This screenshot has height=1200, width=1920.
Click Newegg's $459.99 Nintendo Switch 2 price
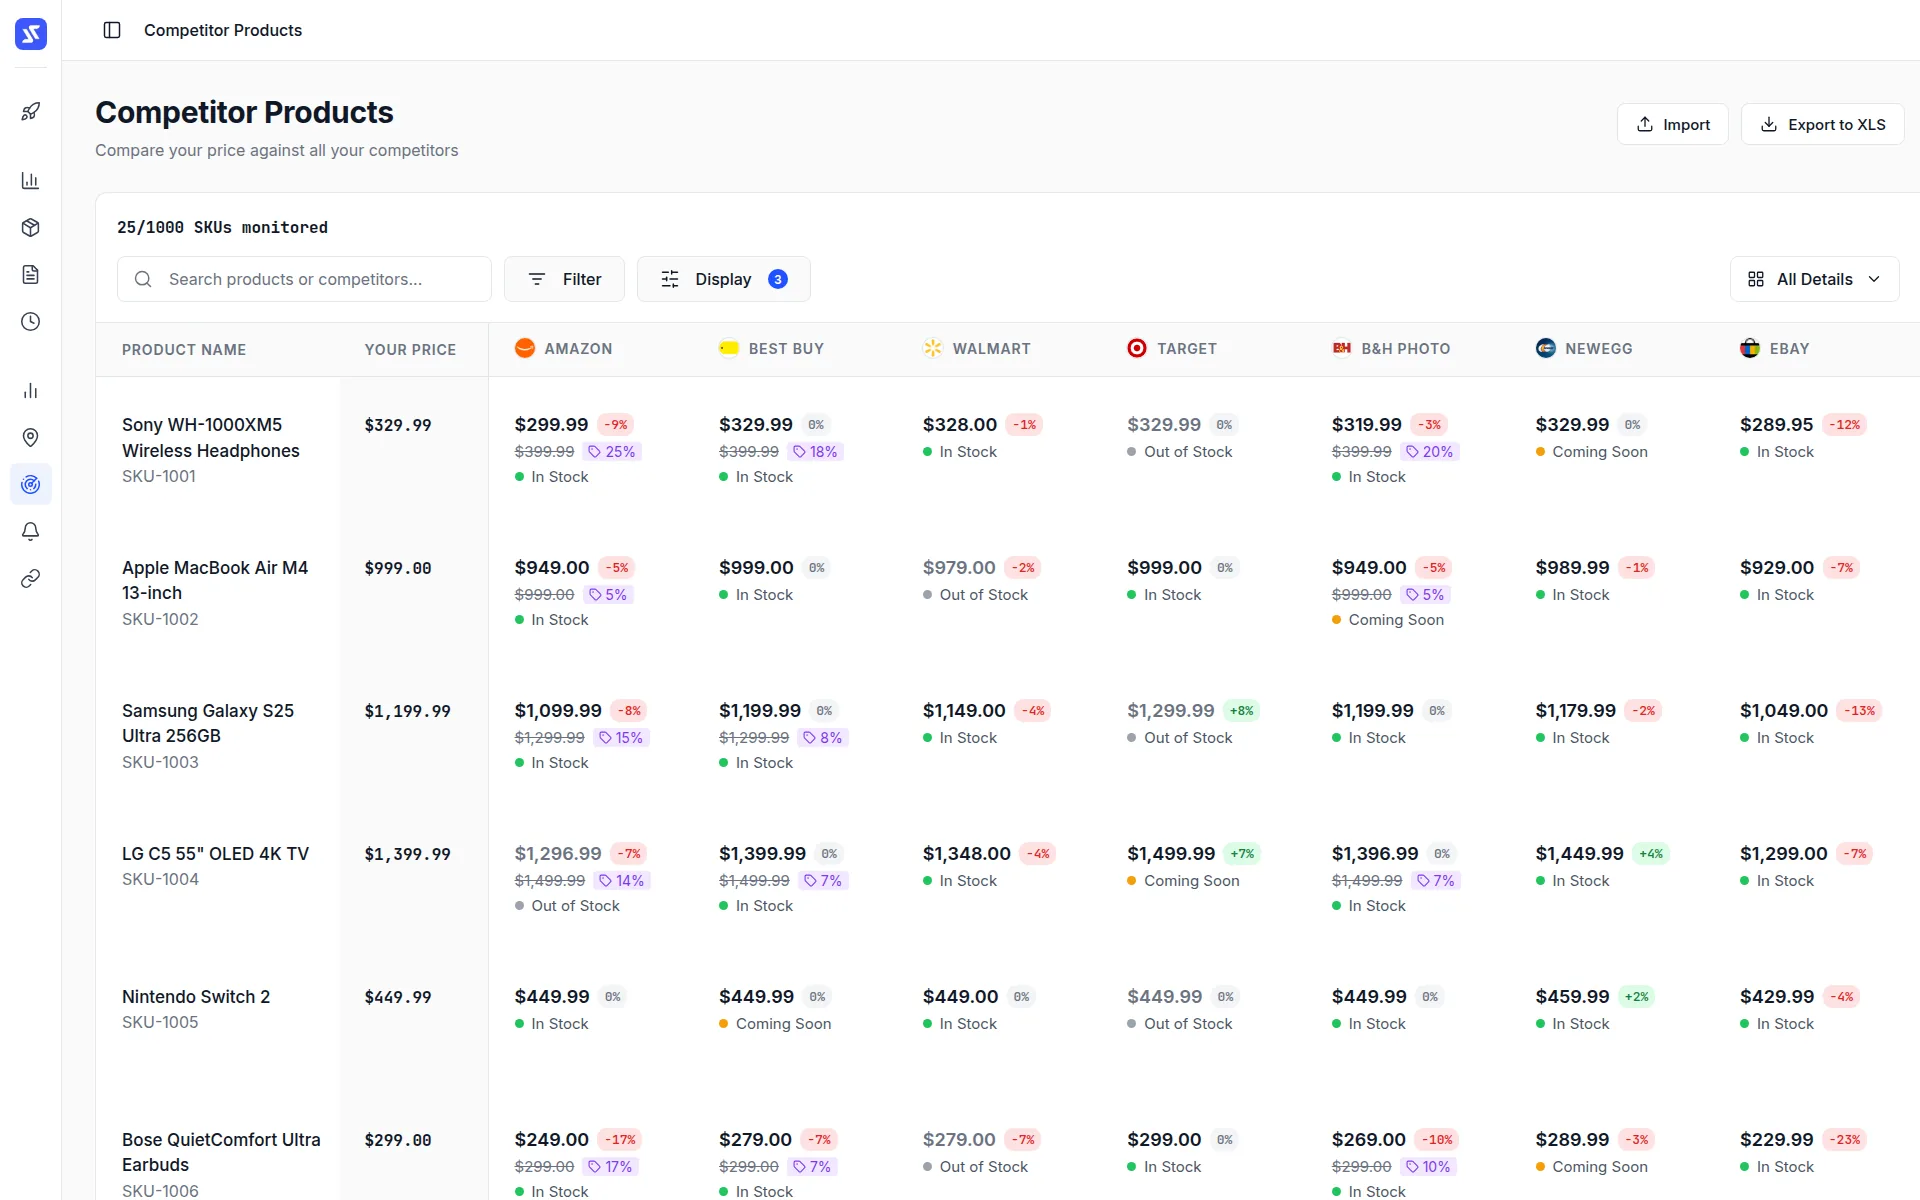[1573, 997]
